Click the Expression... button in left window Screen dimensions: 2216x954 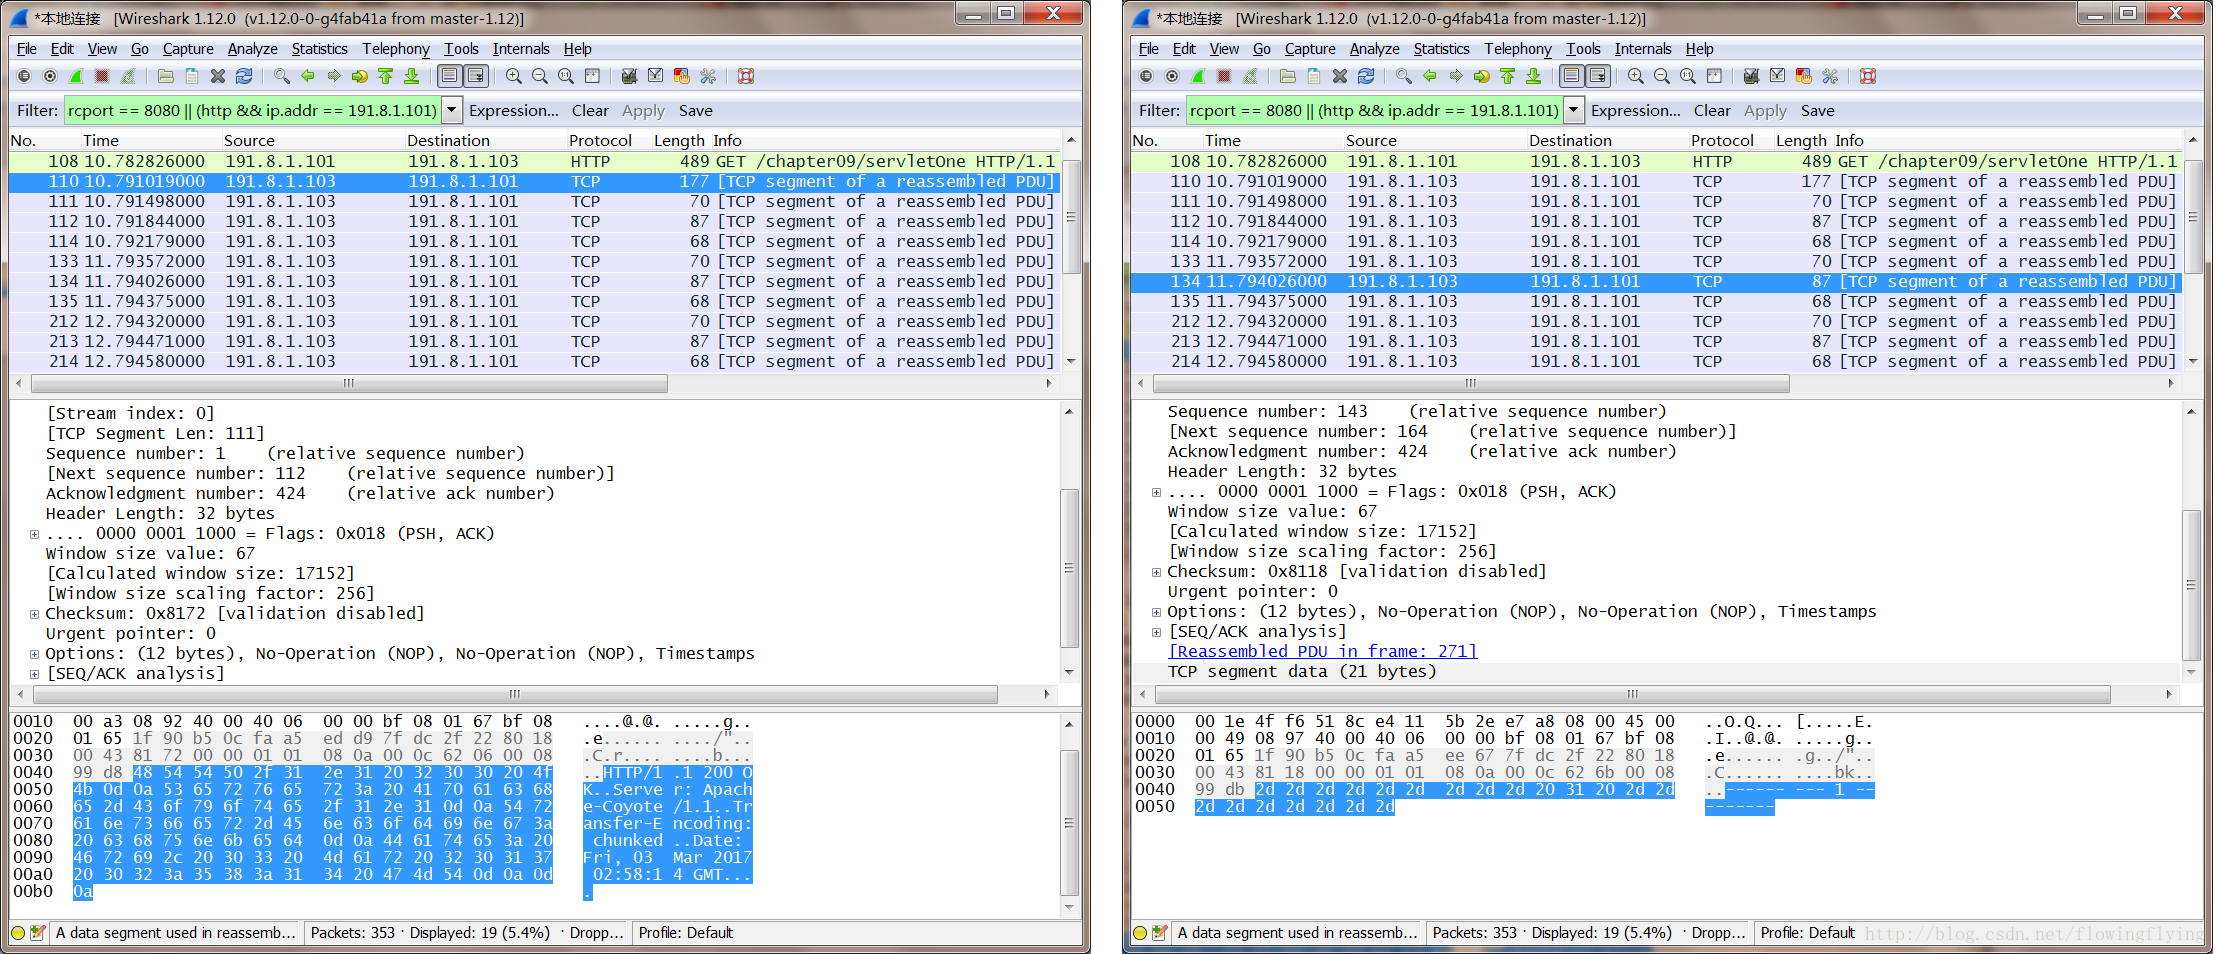click(x=513, y=111)
